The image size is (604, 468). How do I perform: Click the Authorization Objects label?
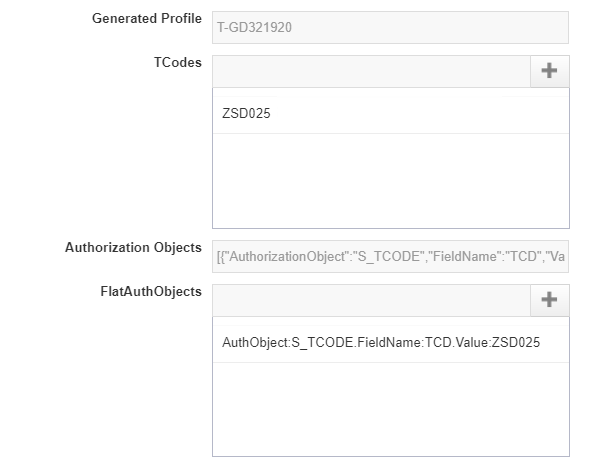133,248
